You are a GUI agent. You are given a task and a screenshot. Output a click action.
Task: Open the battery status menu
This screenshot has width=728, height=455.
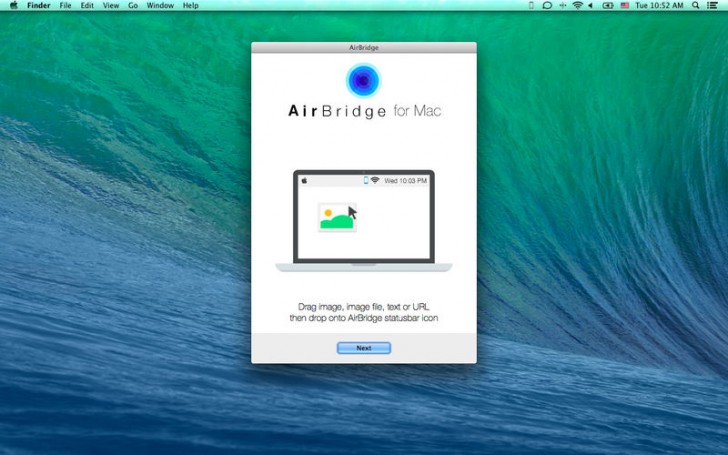pos(607,6)
